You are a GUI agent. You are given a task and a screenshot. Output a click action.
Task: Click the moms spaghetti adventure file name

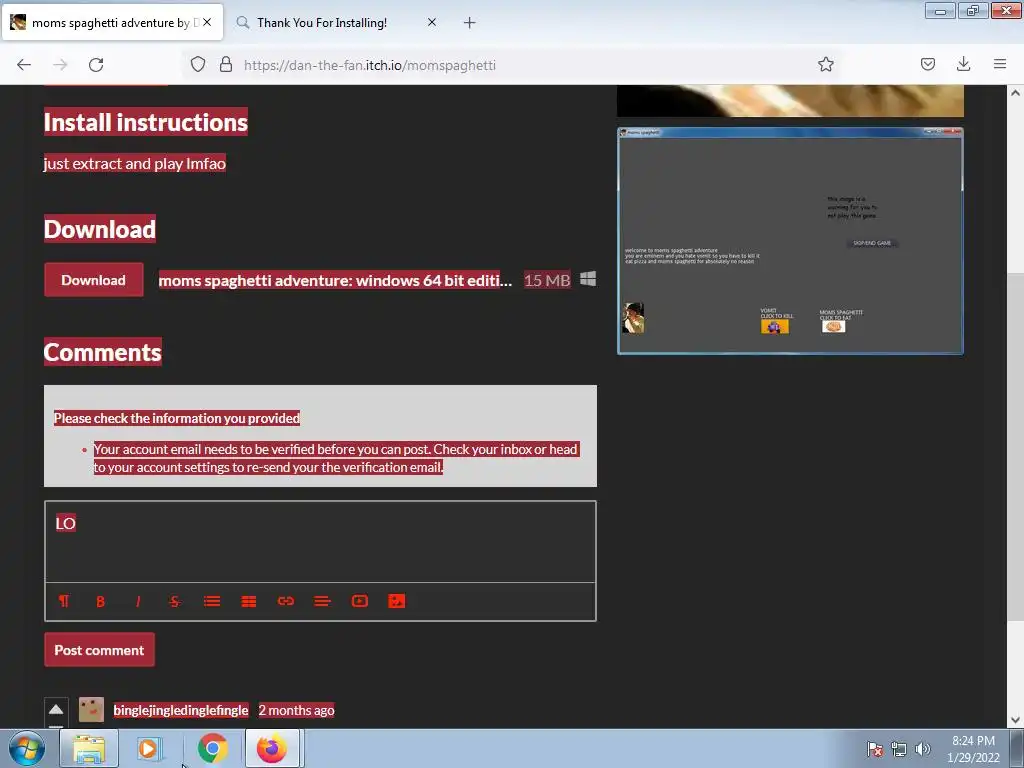click(x=335, y=280)
